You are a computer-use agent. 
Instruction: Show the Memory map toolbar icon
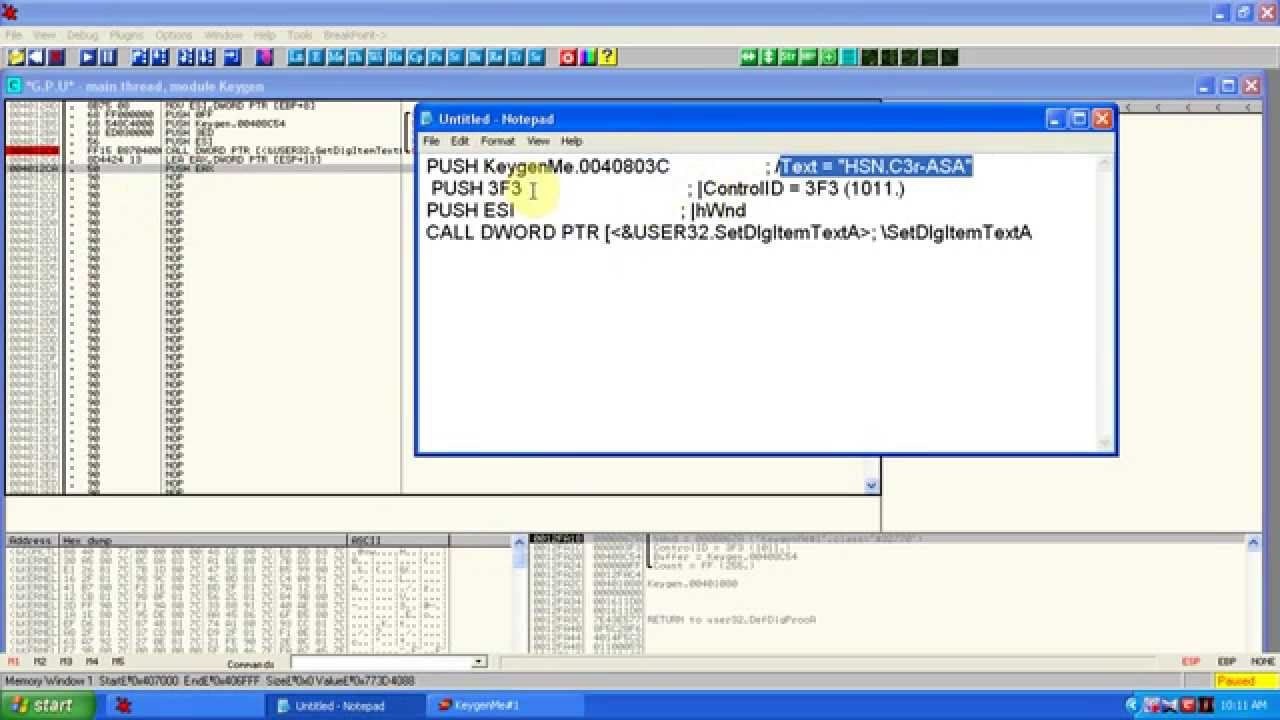point(336,57)
